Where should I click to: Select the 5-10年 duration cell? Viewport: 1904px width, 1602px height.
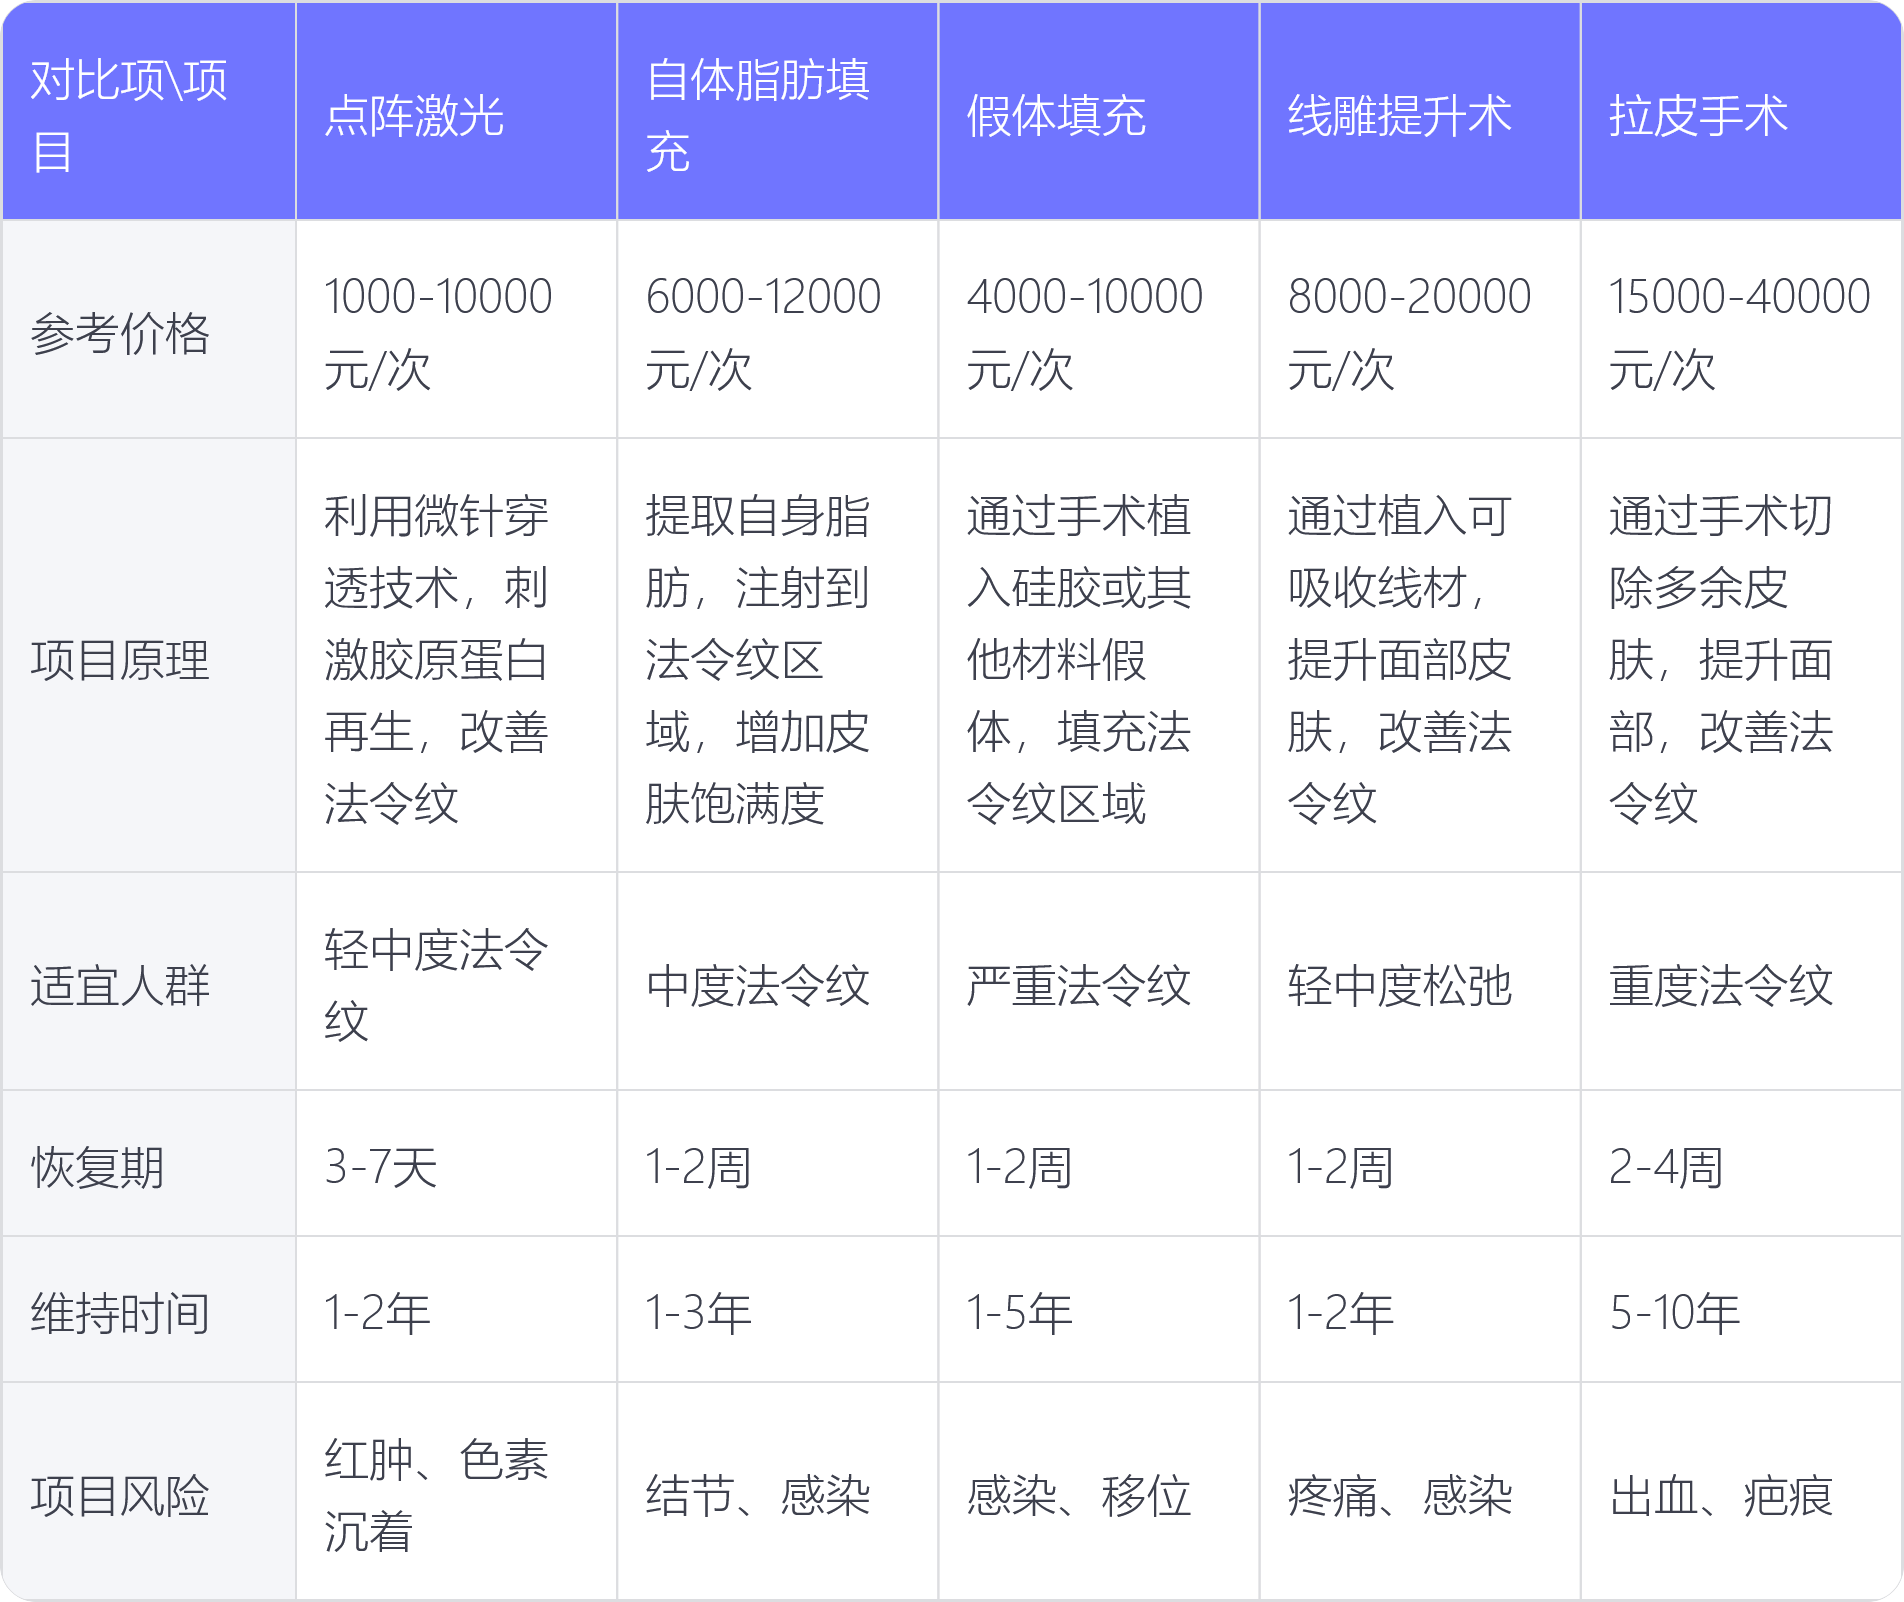[x=1741, y=1309]
